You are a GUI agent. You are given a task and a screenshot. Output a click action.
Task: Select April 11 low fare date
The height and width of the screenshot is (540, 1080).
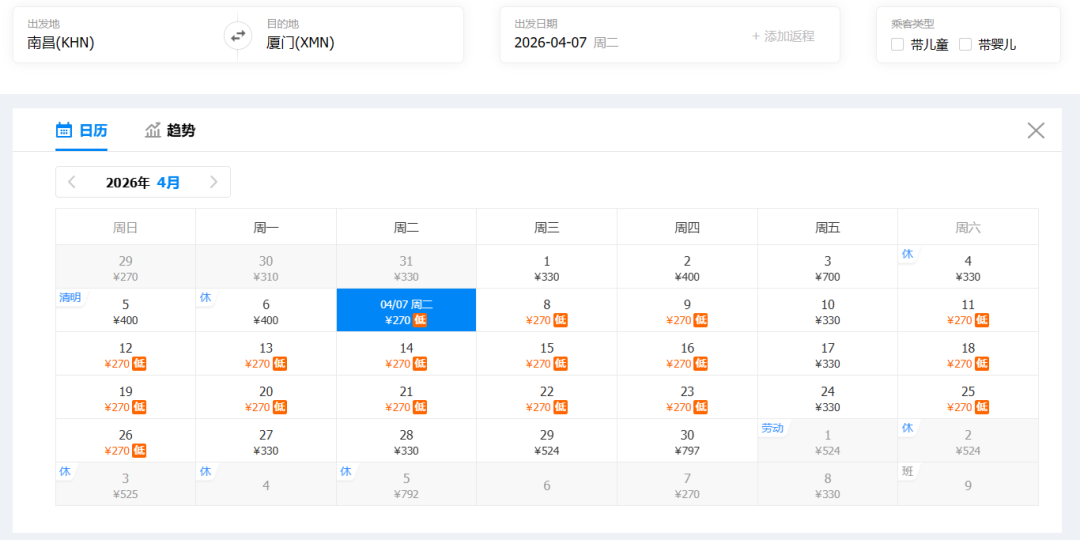click(968, 310)
